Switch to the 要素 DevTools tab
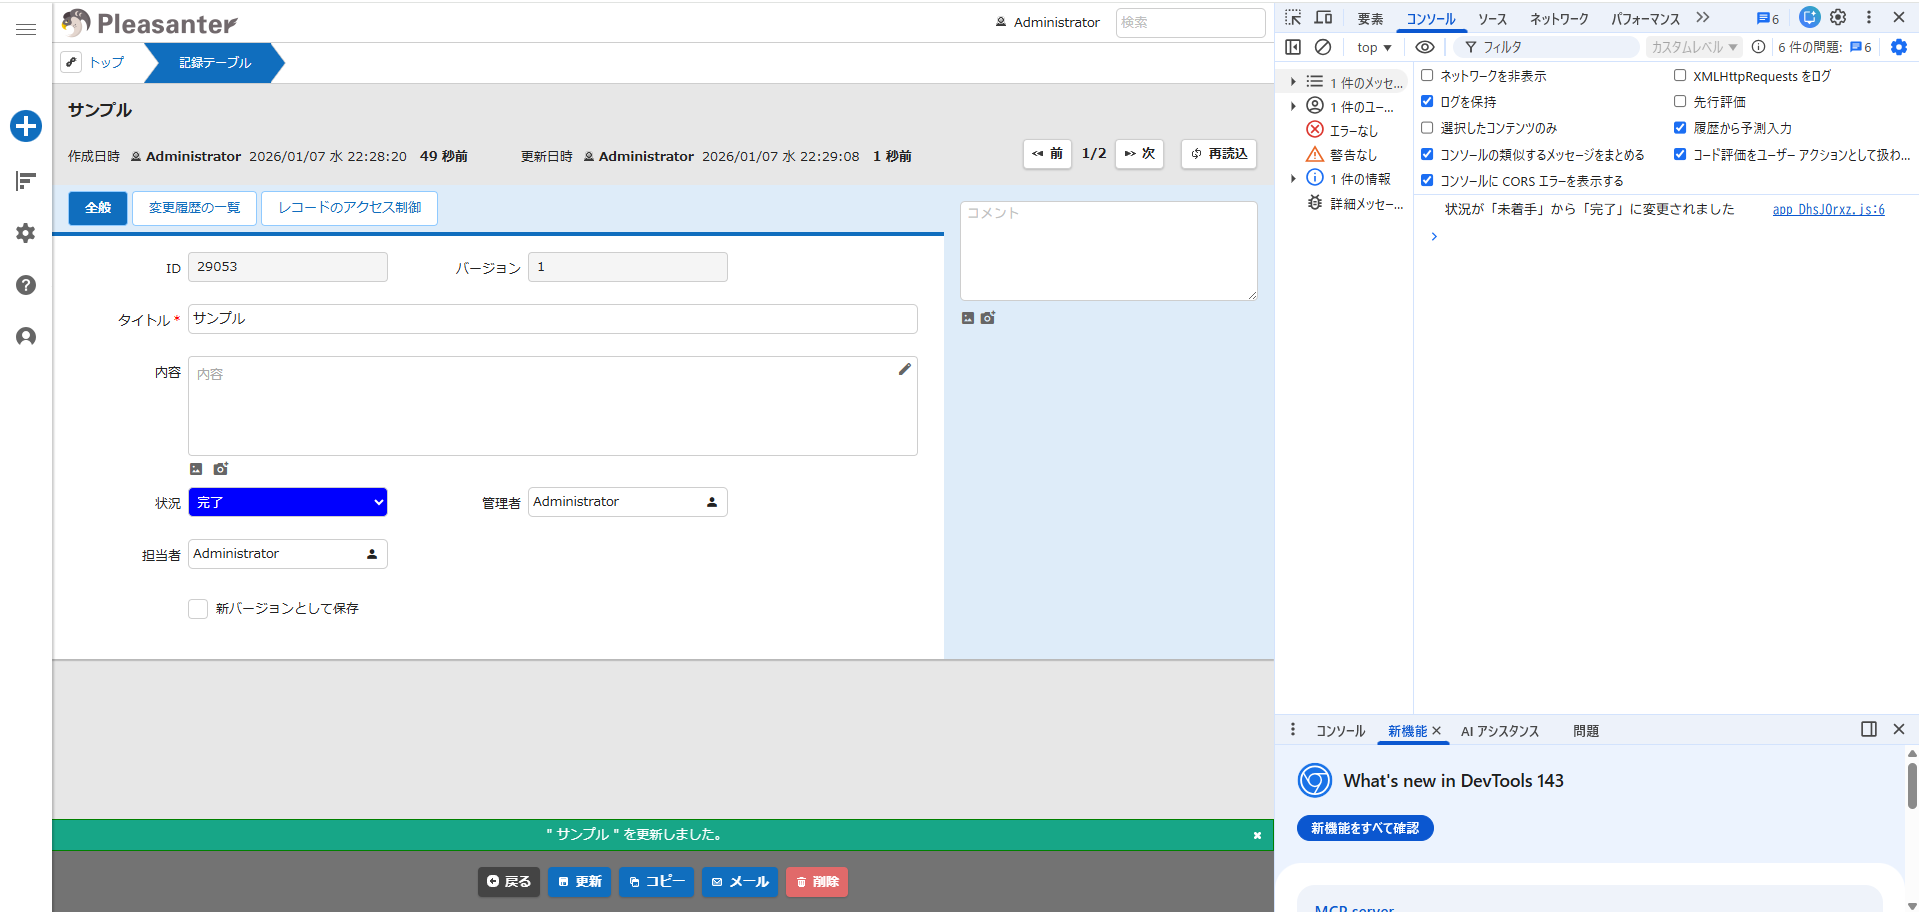Viewport: 1919px width, 912px height. 1370,19
